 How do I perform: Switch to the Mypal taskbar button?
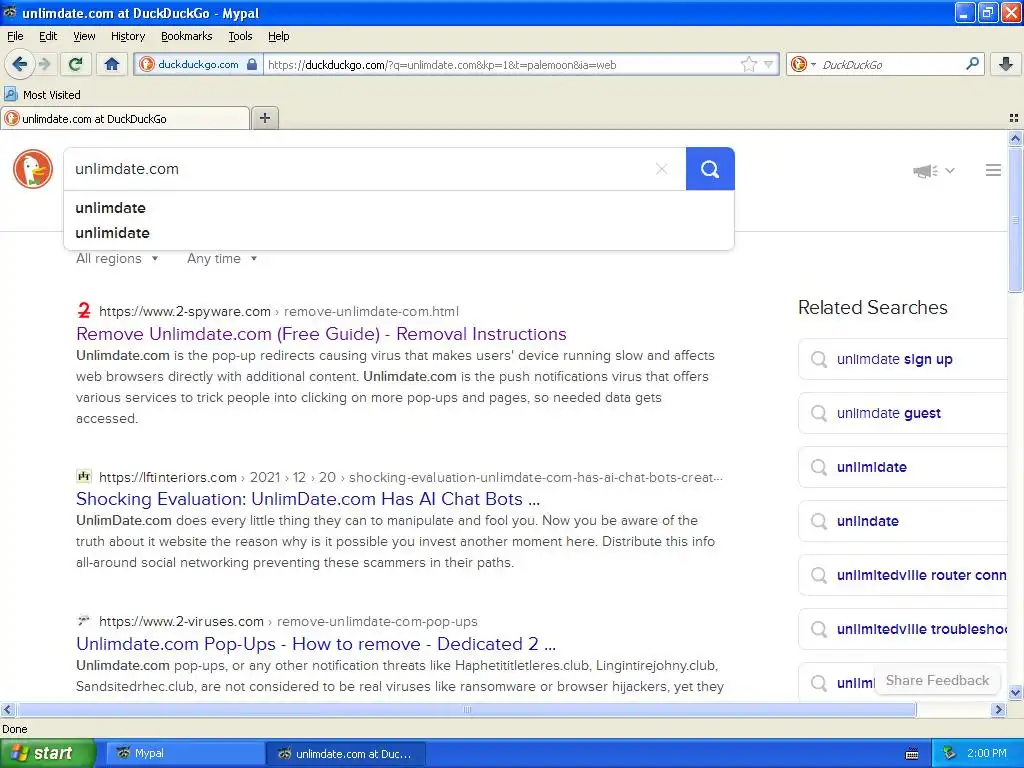pyautogui.click(x=185, y=754)
